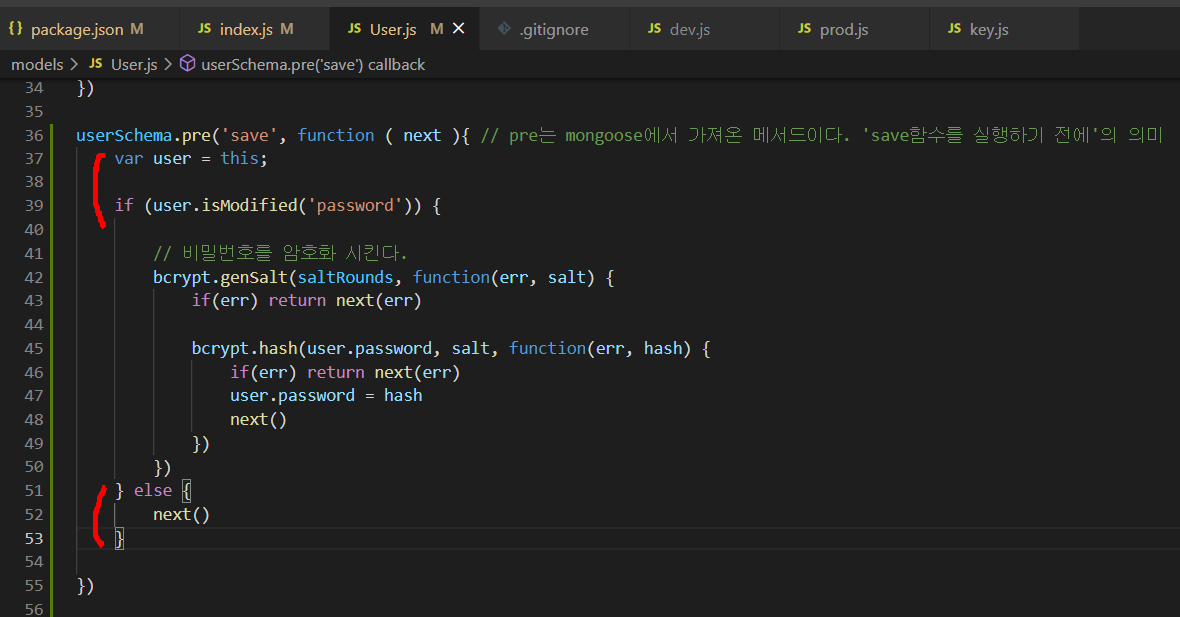This screenshot has height=617, width=1180.
Task: Click the cube symbol icon in breadcrumbs
Action: pos(187,64)
